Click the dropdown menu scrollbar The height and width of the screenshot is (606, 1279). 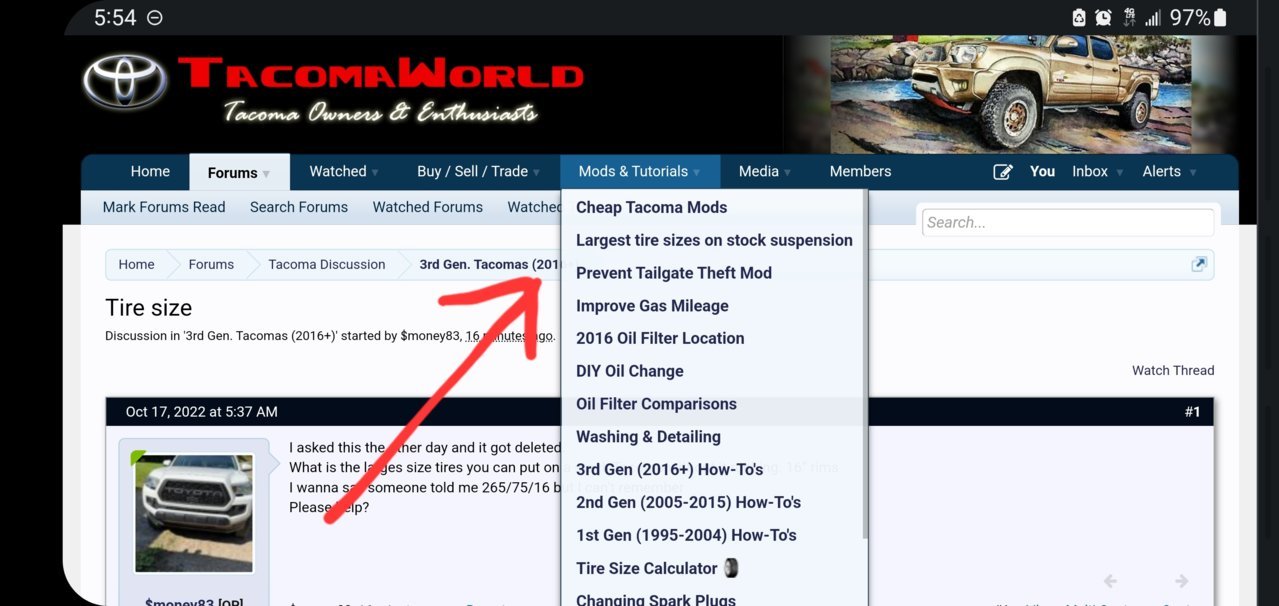point(864,365)
